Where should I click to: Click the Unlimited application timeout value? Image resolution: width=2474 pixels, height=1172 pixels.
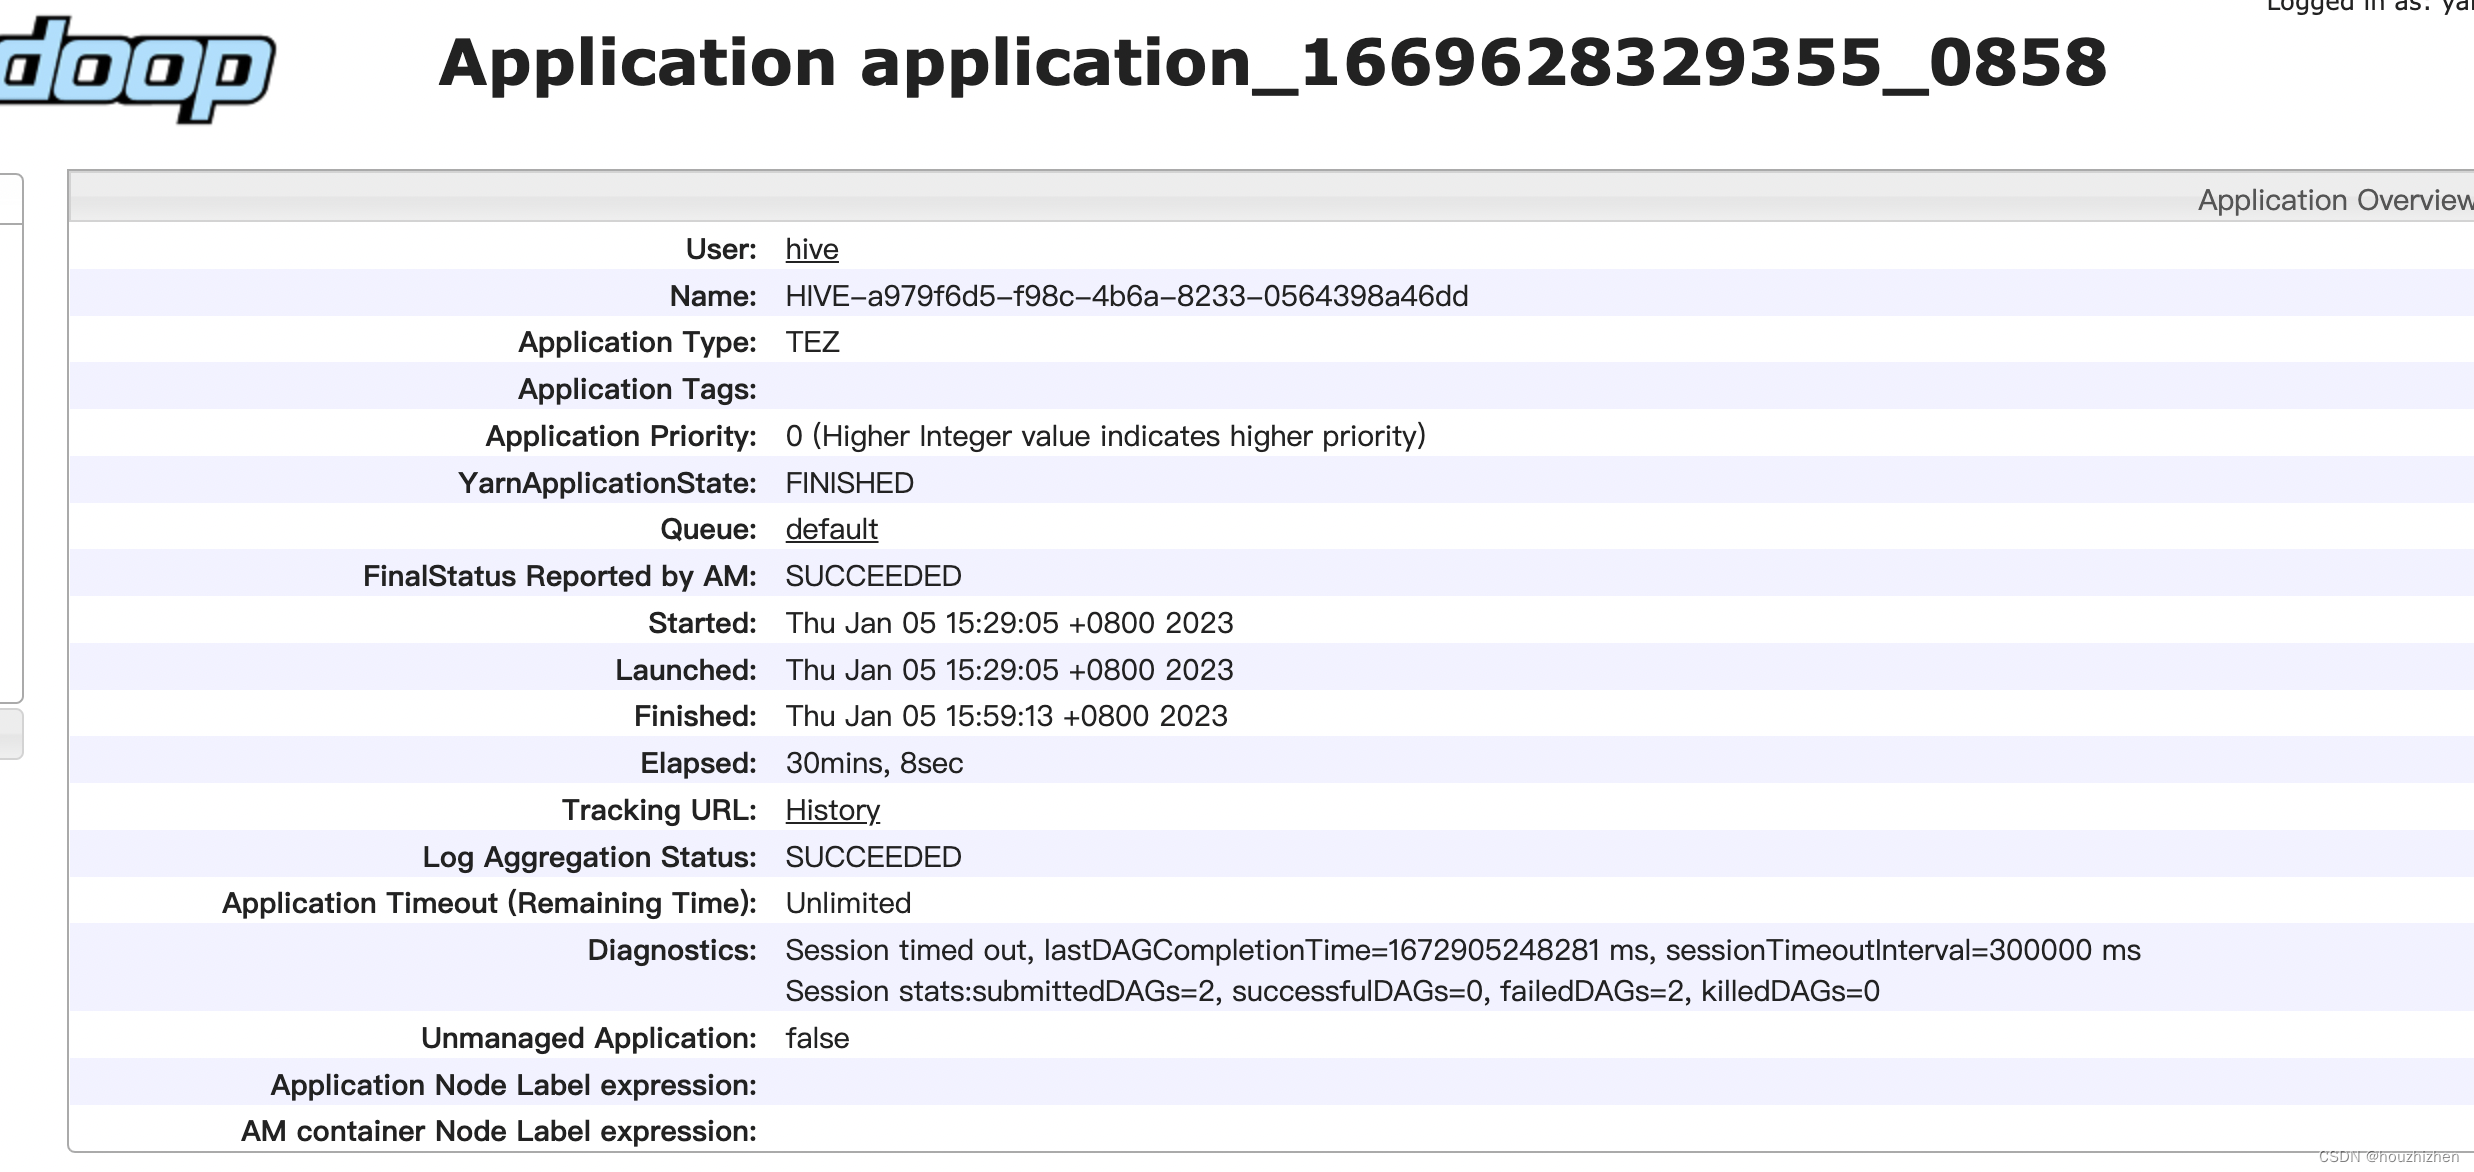point(848,903)
